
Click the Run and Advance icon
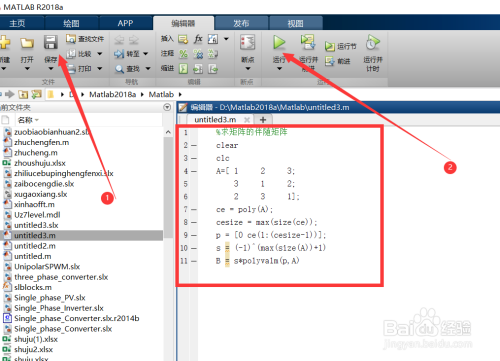click(x=308, y=42)
